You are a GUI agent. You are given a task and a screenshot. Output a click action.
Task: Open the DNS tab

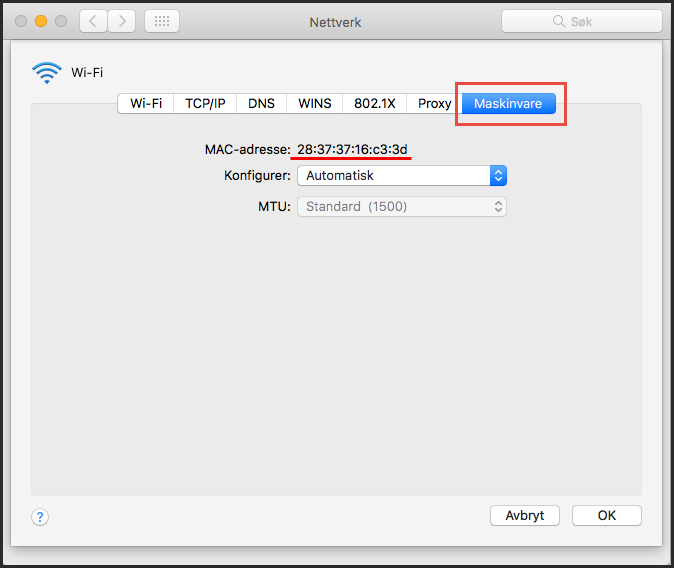[261, 104]
